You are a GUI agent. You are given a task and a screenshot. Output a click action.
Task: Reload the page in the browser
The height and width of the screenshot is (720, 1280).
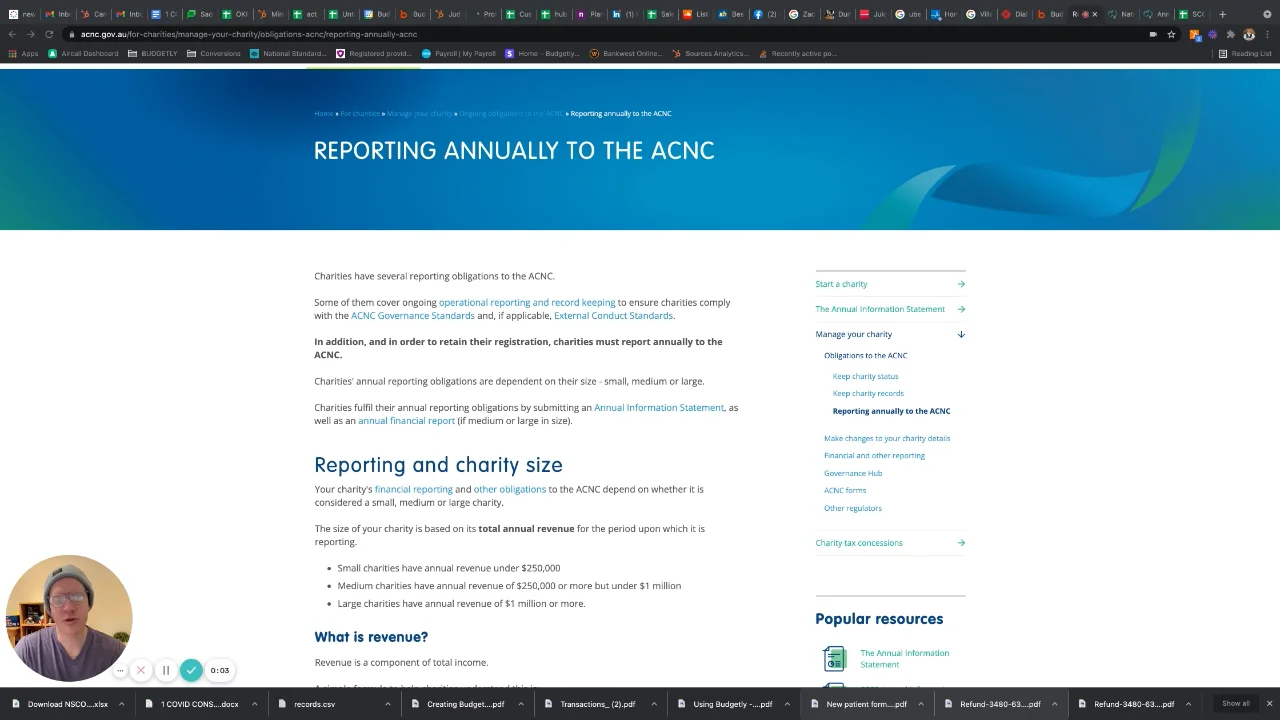(49, 34)
